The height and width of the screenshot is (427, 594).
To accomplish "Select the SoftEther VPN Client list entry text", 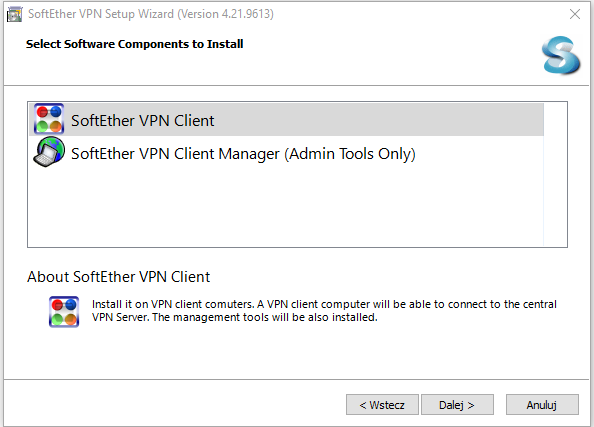I will pyautogui.click(x=142, y=120).
